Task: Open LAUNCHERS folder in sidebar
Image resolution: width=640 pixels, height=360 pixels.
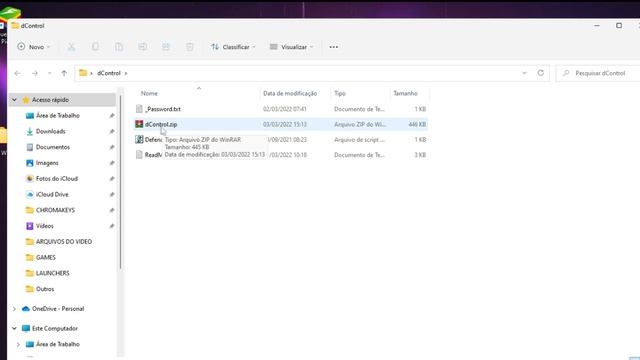Action: click(53, 273)
